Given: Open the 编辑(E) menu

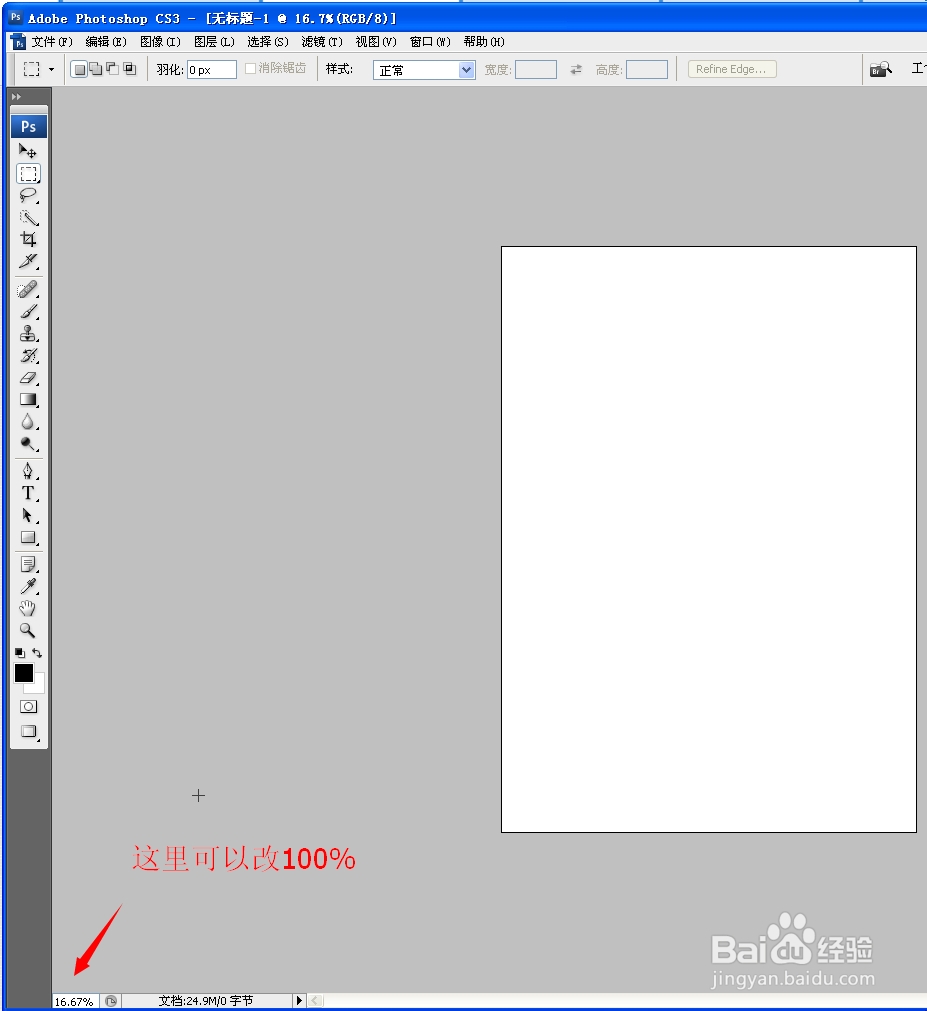Looking at the screenshot, I should coord(106,42).
